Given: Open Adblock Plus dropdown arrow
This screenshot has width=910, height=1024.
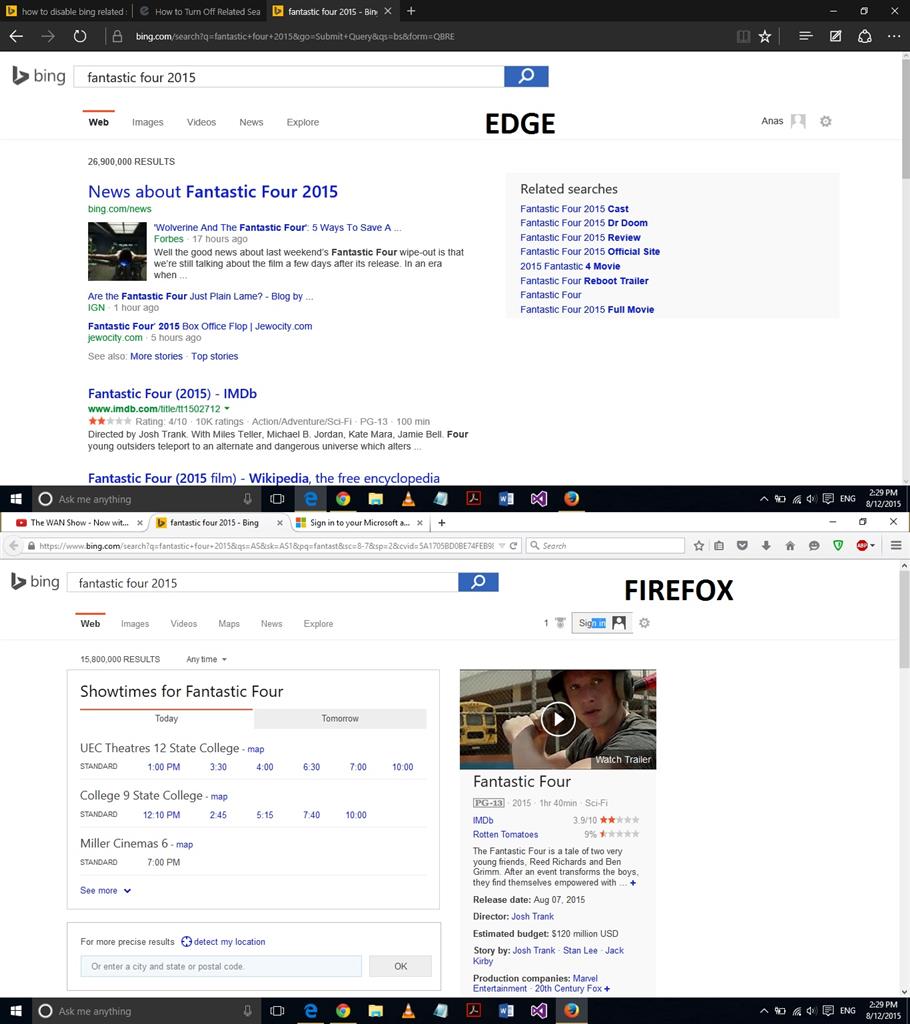Looking at the screenshot, I should pos(872,546).
